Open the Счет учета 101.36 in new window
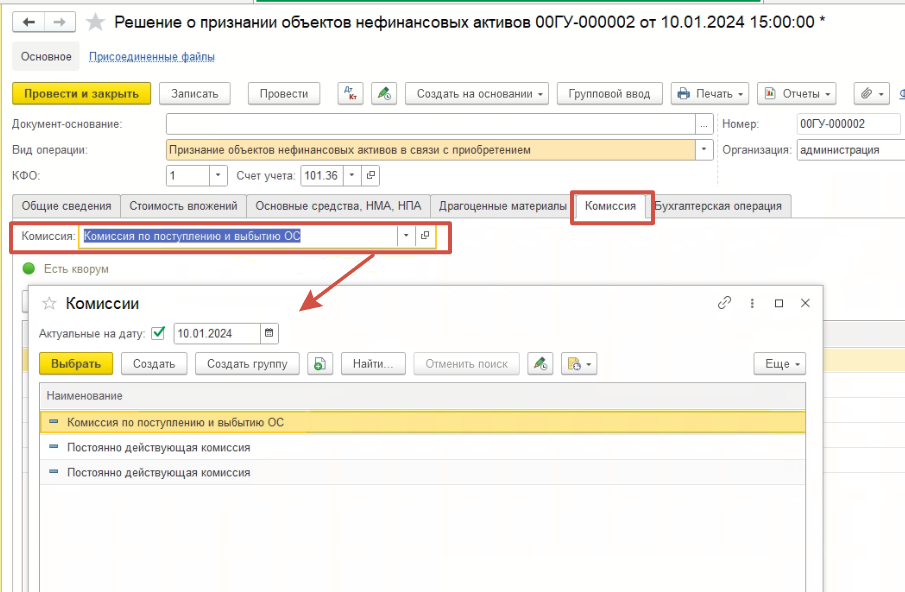Viewport: 905px width, 592px height. tap(371, 175)
